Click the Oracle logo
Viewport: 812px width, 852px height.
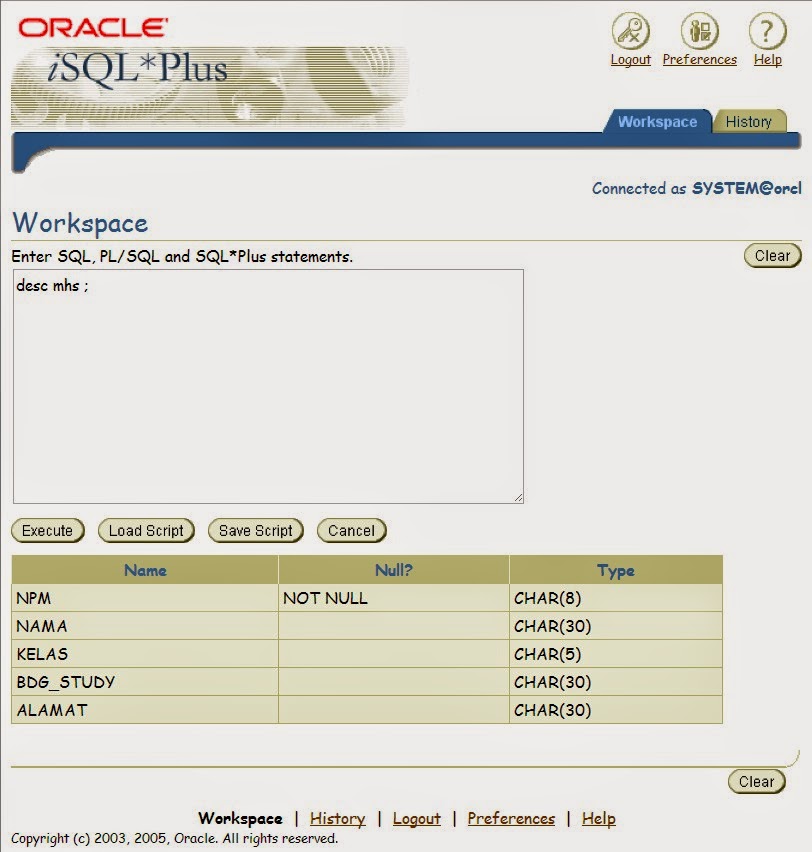[92, 28]
